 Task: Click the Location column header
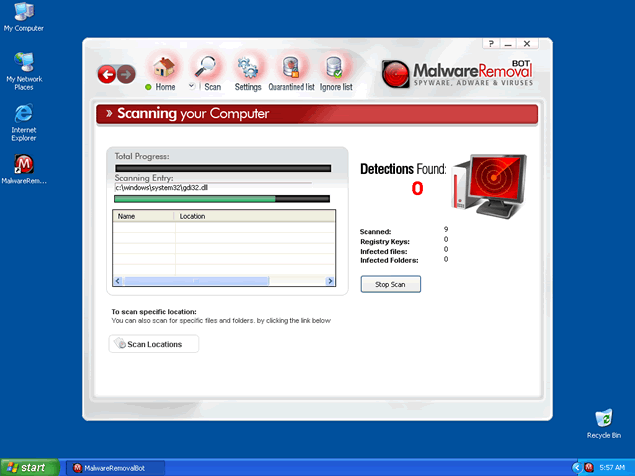click(x=250, y=216)
